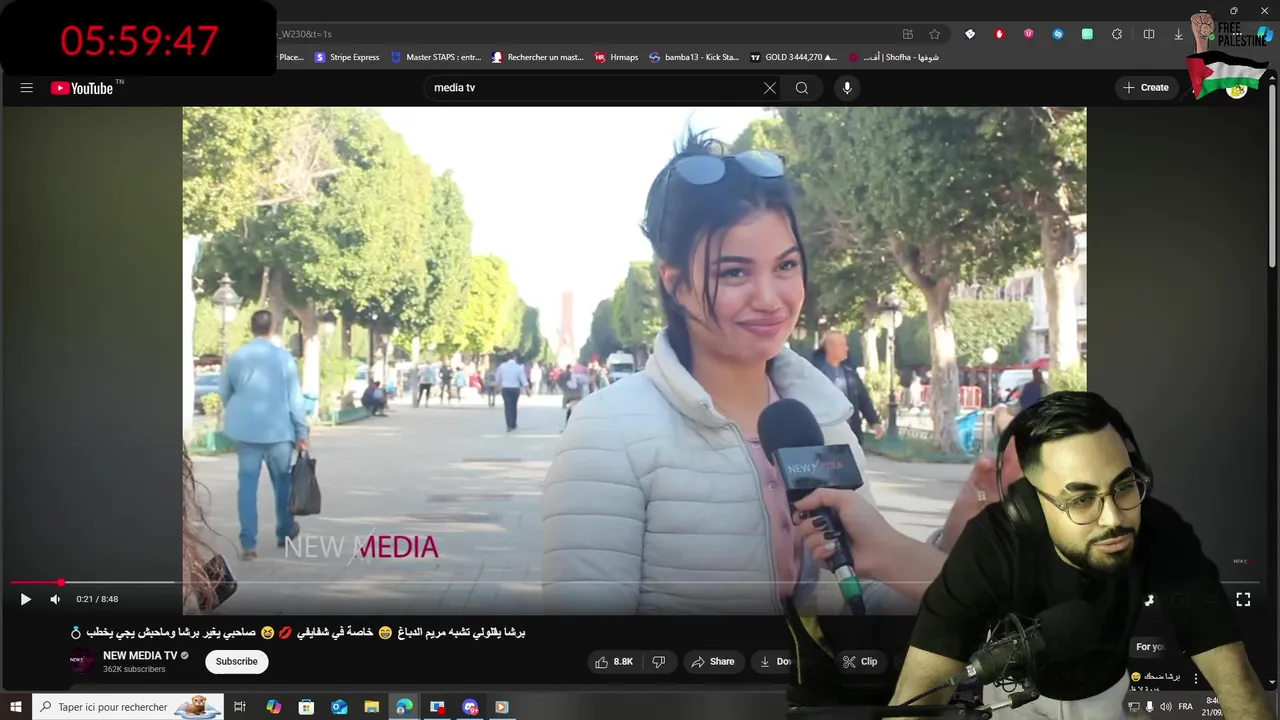Open Microsoft Store from the taskbar

point(307,707)
